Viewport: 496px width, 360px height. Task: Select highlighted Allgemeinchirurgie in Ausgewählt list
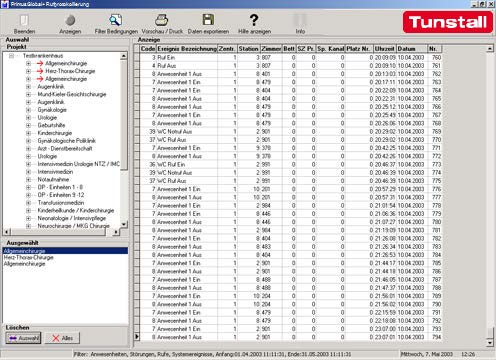(65, 251)
